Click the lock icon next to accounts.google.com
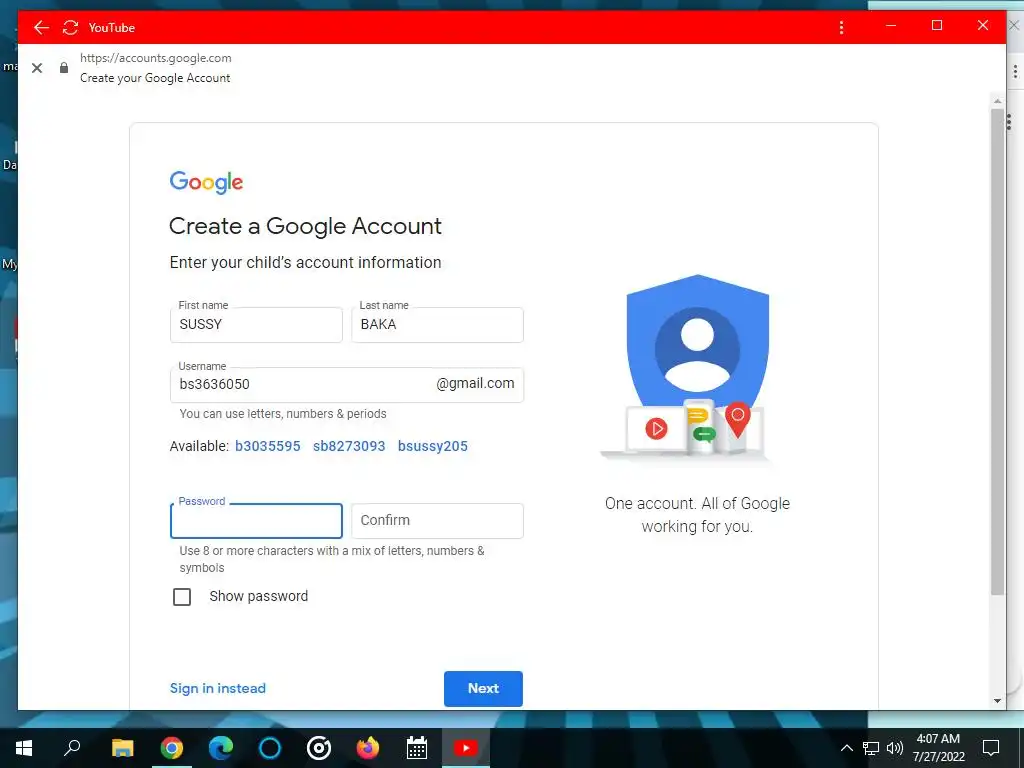This screenshot has height=768, width=1024. (x=64, y=67)
